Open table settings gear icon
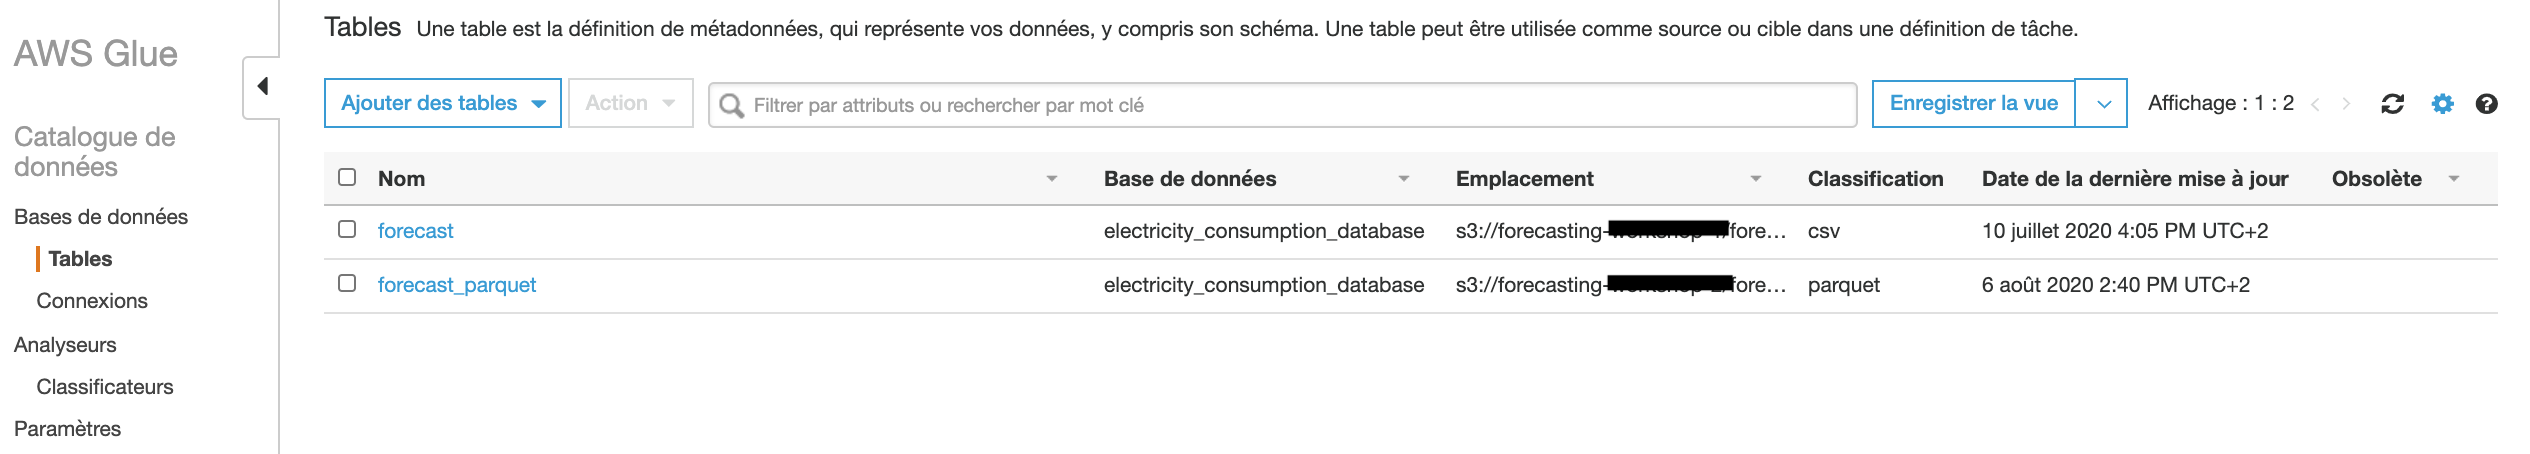2530x454 pixels. pos(2442,104)
